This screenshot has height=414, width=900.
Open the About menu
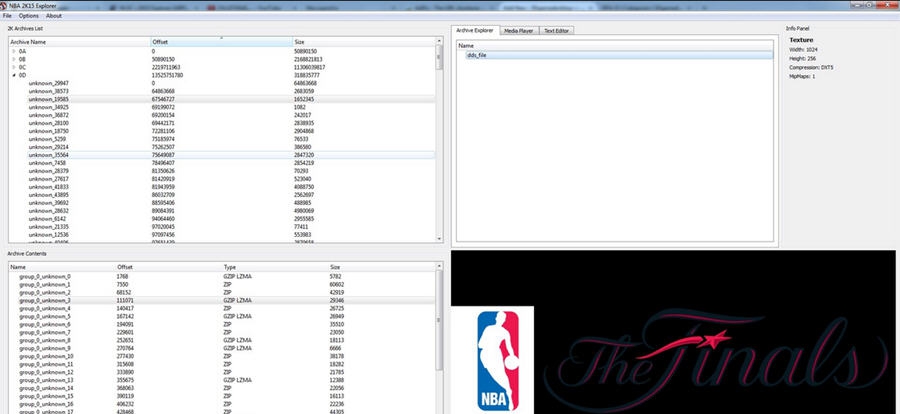(x=54, y=16)
